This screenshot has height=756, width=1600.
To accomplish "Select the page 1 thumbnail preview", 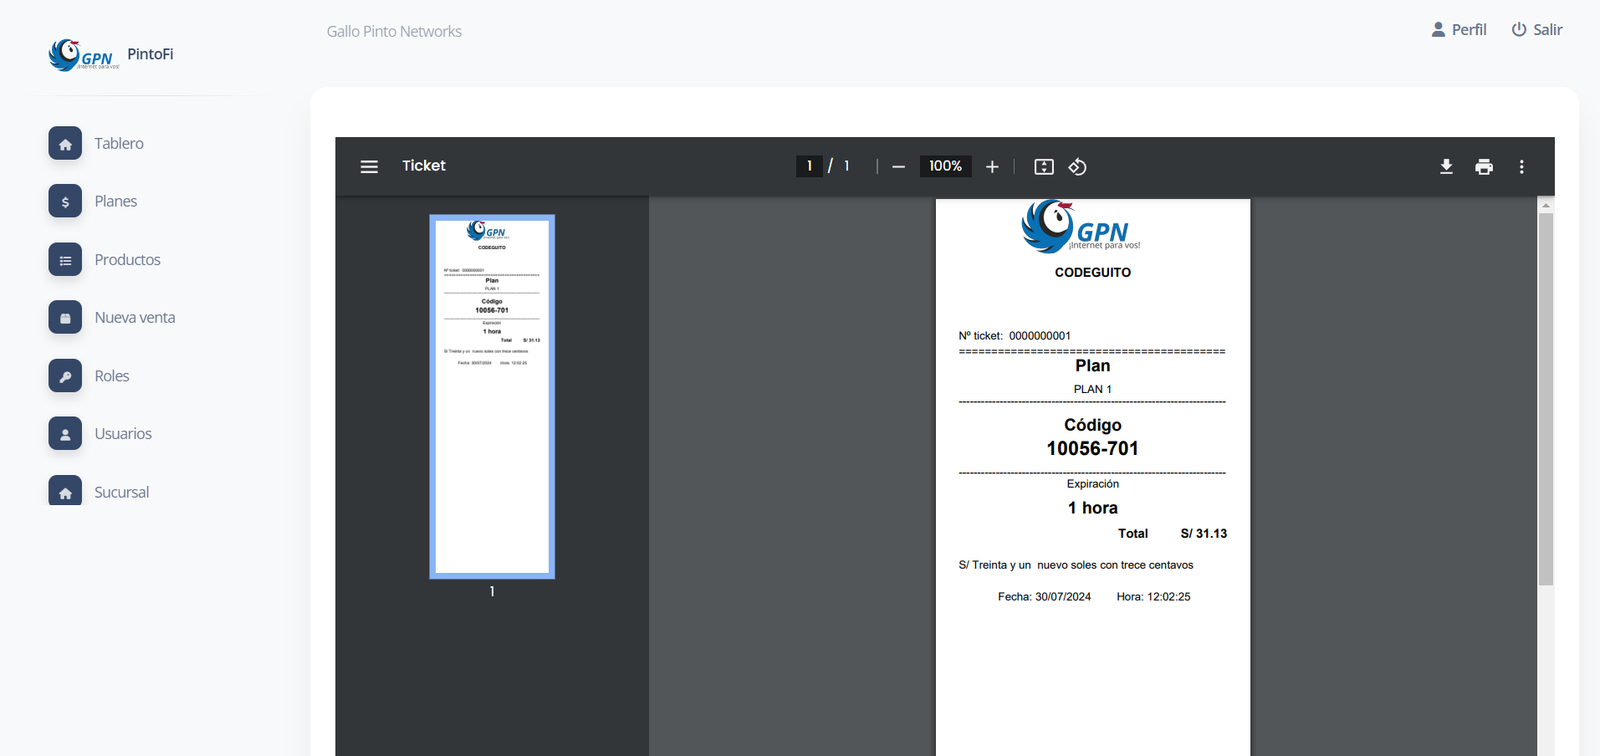I will [x=492, y=397].
